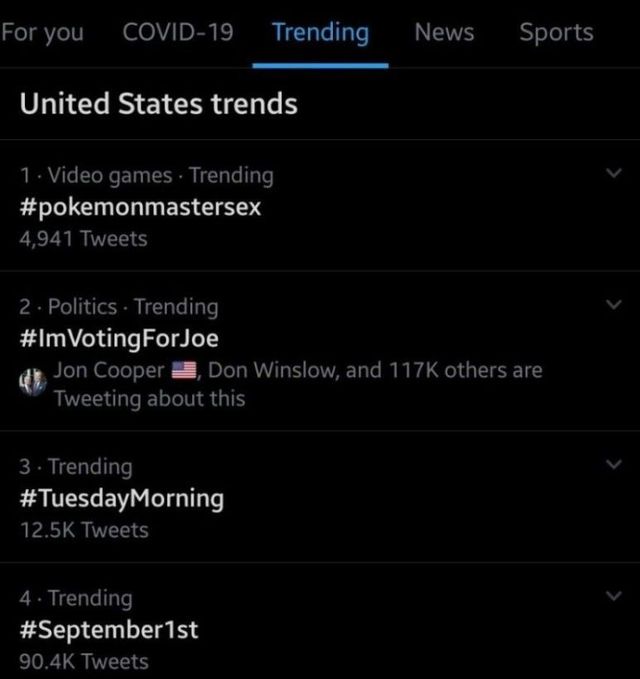The height and width of the screenshot is (679, 640).
Task: Open chevron menu for #ImVotingForJoe trend
Action: pos(614,304)
